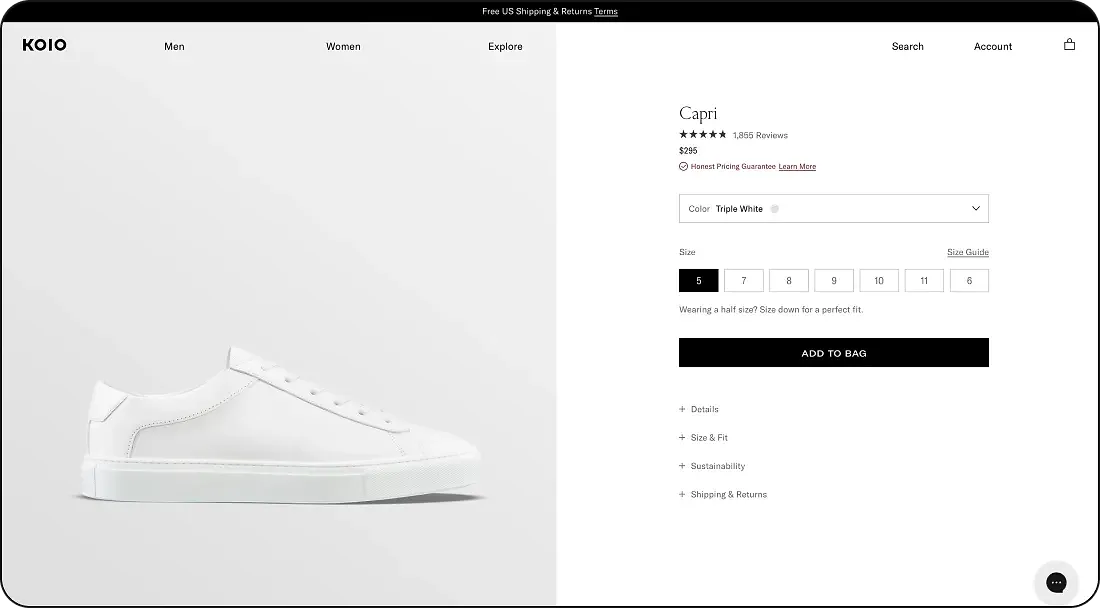The image size is (1100, 608).
Task: Click the Honest Pricing Guarantee checkmark icon
Action: (x=683, y=166)
